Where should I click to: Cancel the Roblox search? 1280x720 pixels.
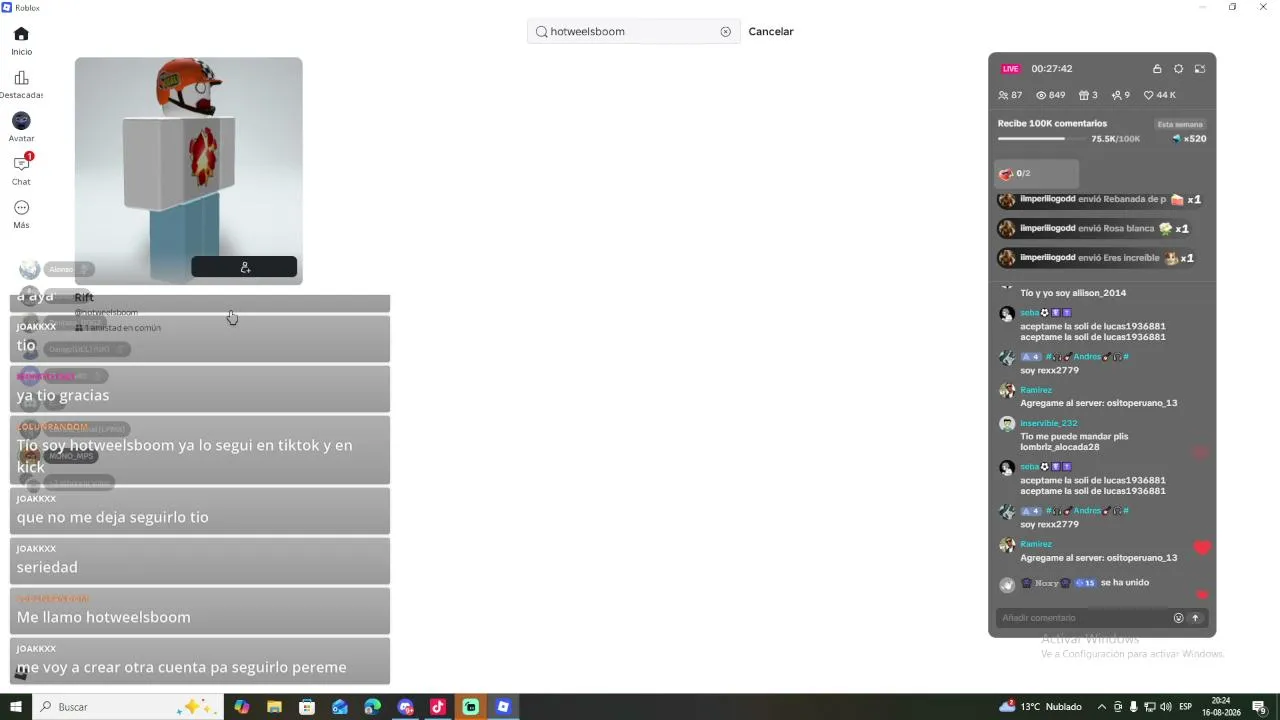point(771,32)
